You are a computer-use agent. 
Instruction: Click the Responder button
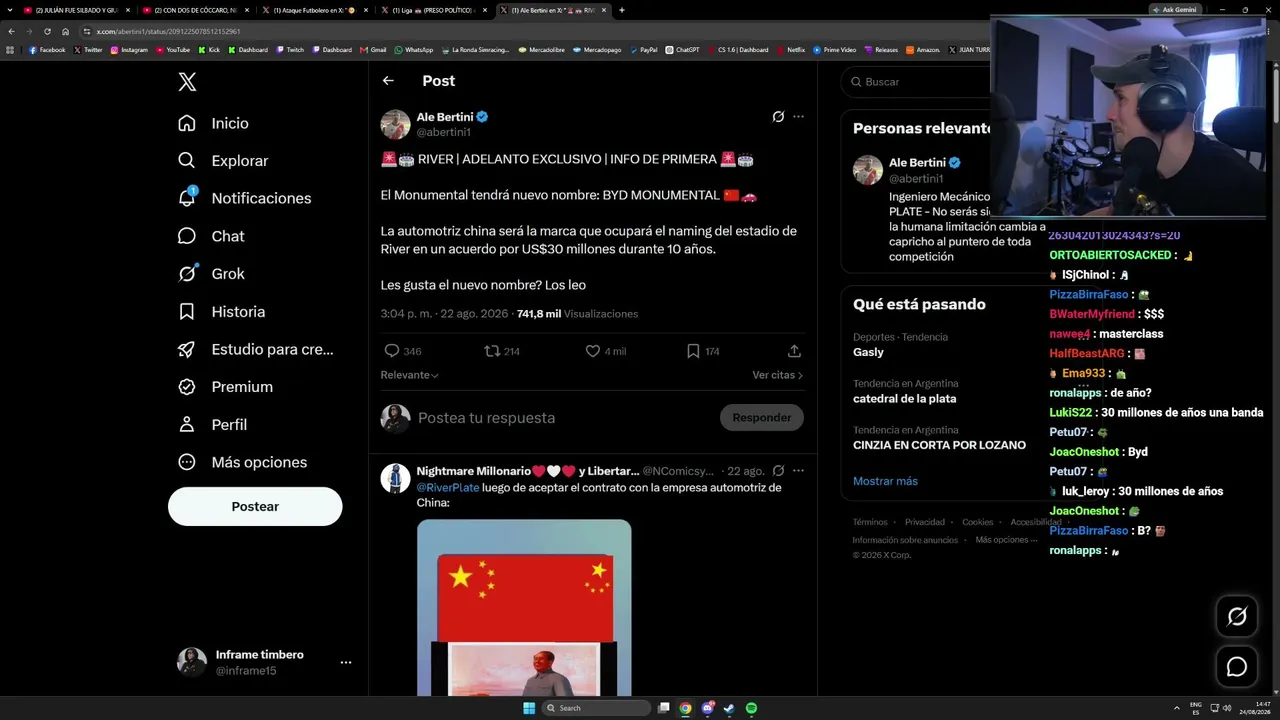pos(762,418)
